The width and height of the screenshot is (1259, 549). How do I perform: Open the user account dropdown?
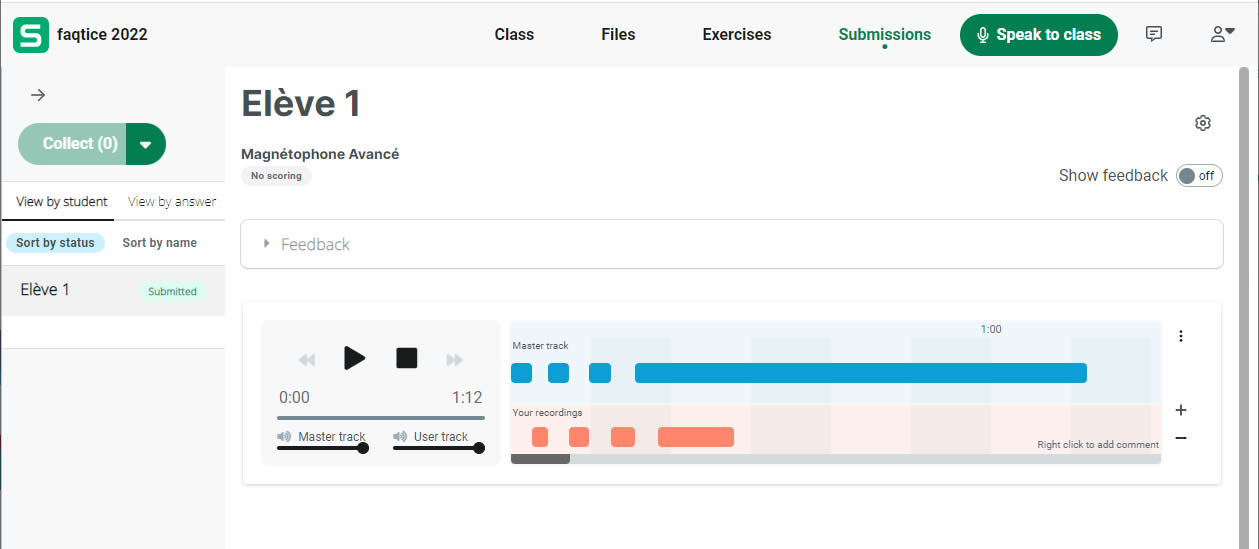(x=1222, y=34)
